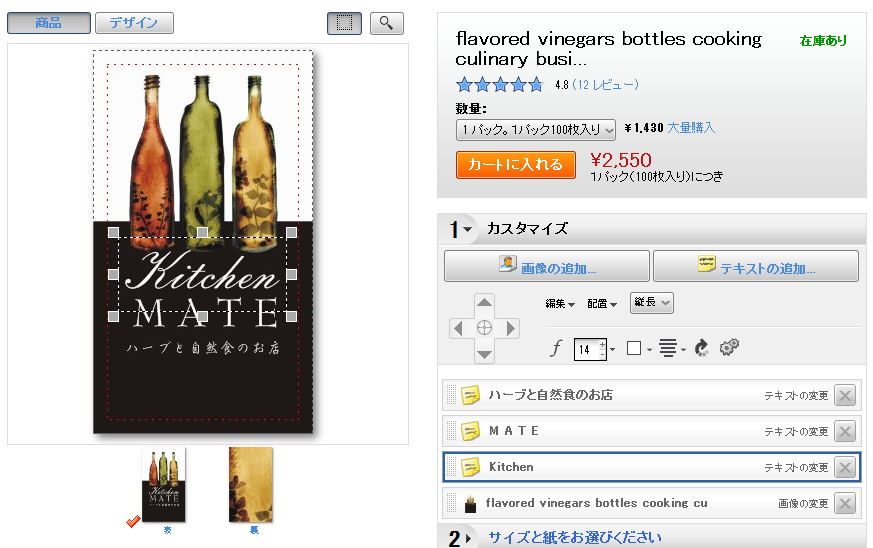Screen dimensions: 873x548
Task: Toggle the safe-area guides icon
Action: coord(344,23)
